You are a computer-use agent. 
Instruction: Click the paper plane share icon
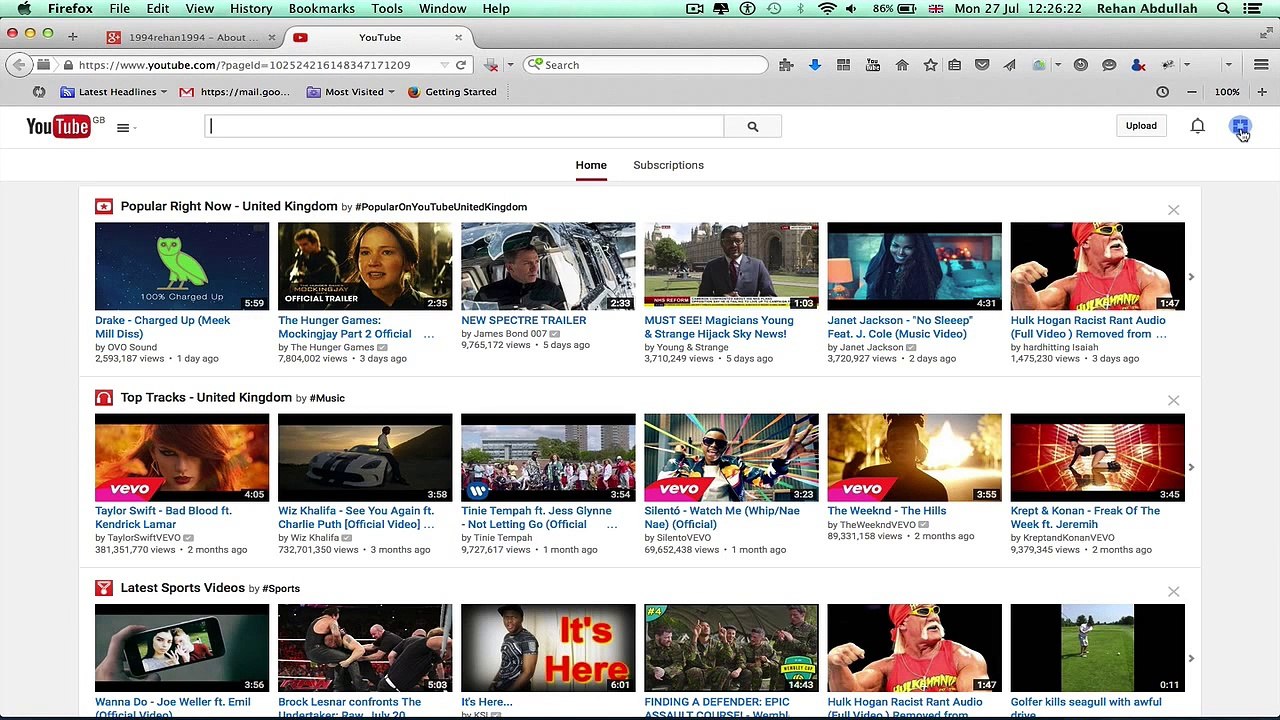click(x=1010, y=65)
